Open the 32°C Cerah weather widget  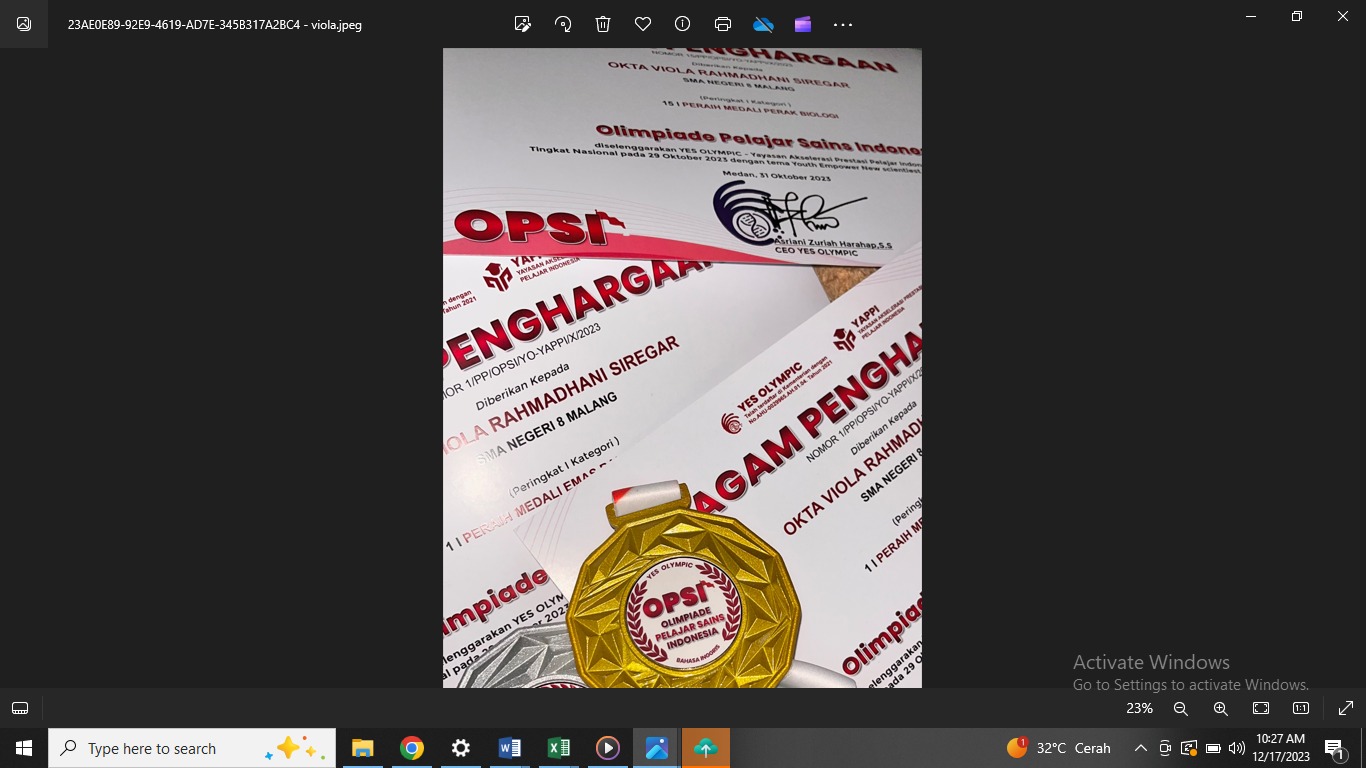pos(1060,748)
